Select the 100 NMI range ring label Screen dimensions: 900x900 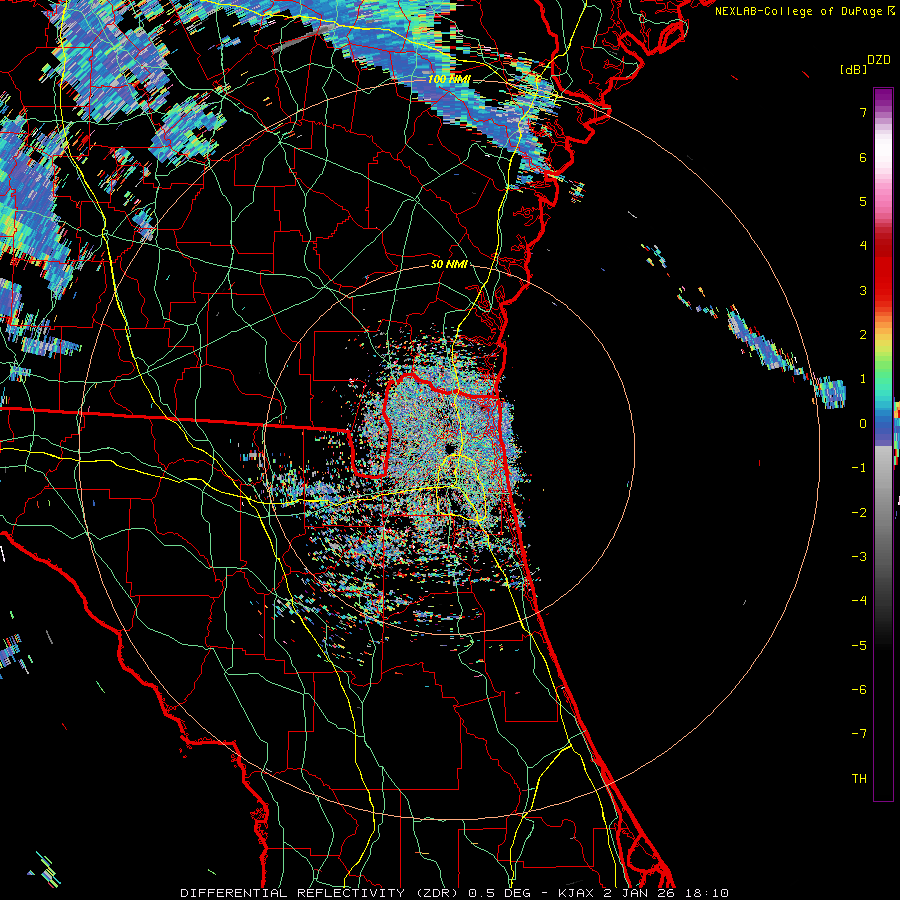point(448,79)
